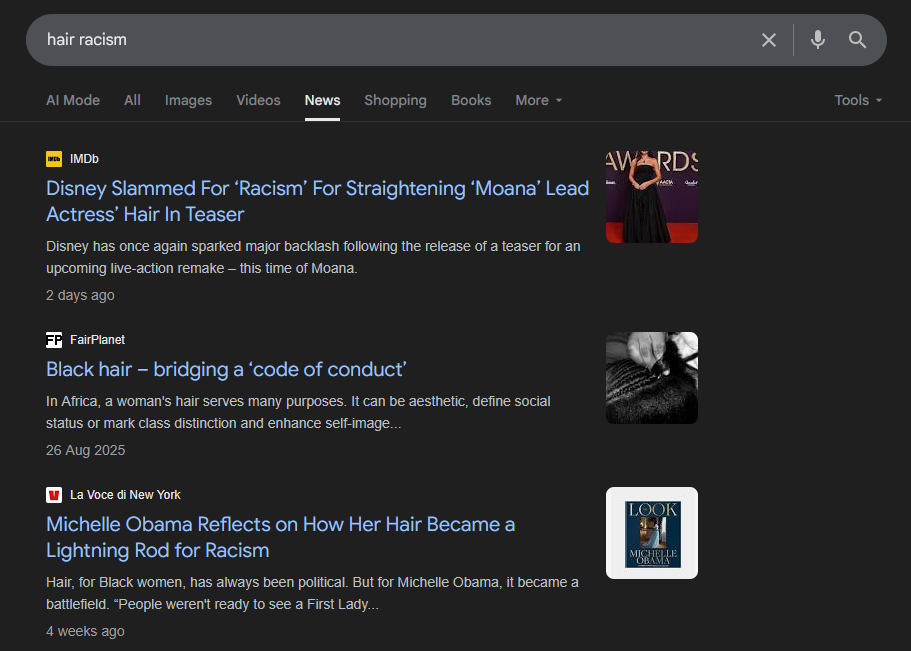Clear the search box with the X icon
The image size is (911, 651).
pyautogui.click(x=769, y=40)
